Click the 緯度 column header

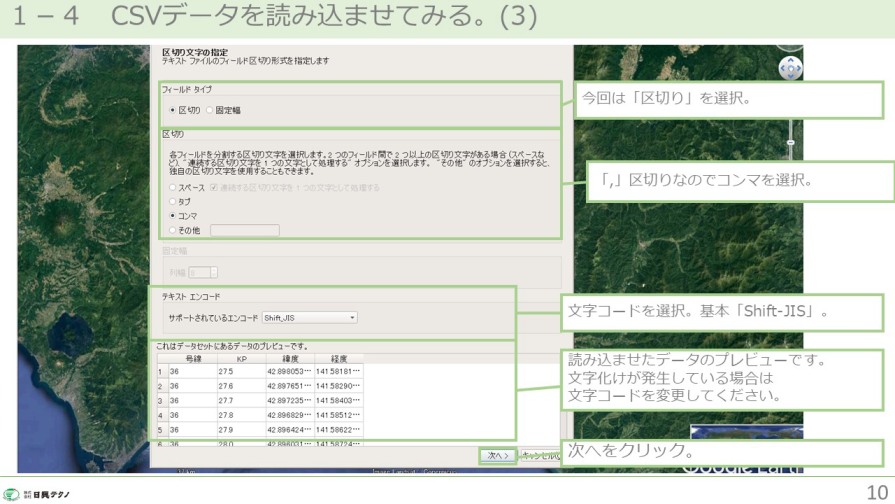290,357
